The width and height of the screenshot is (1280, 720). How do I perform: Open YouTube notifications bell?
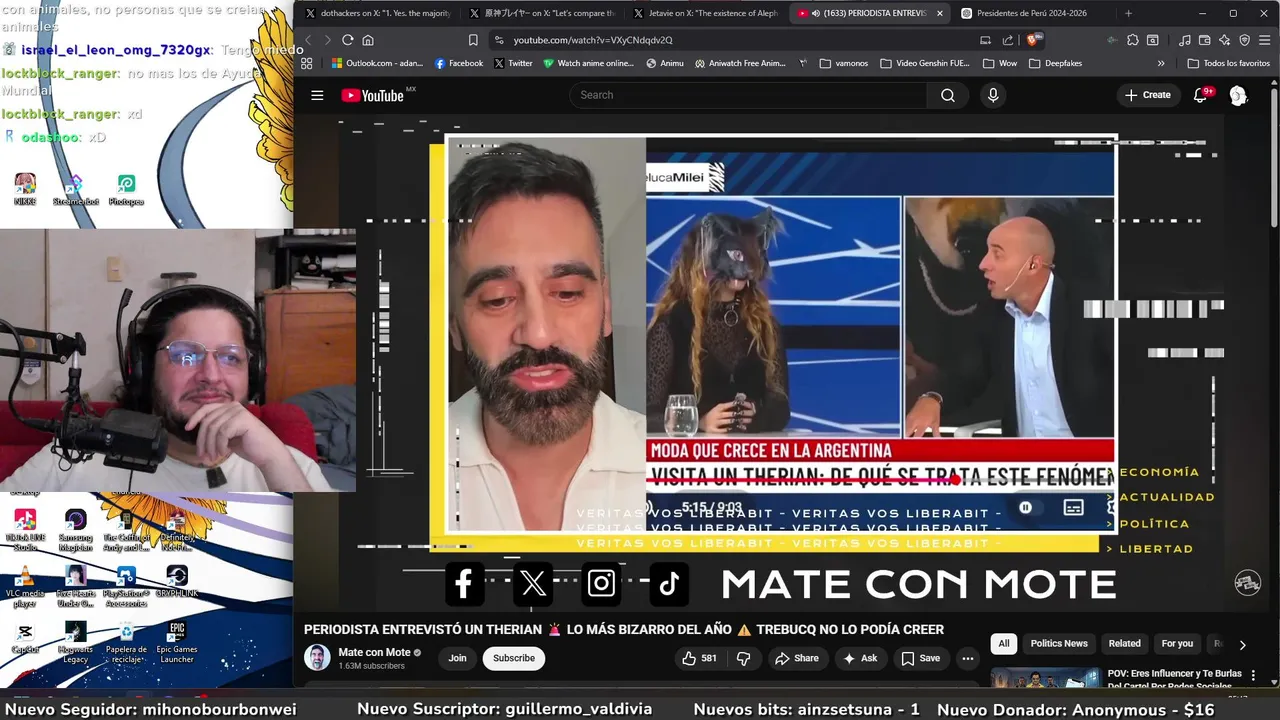click(1200, 95)
